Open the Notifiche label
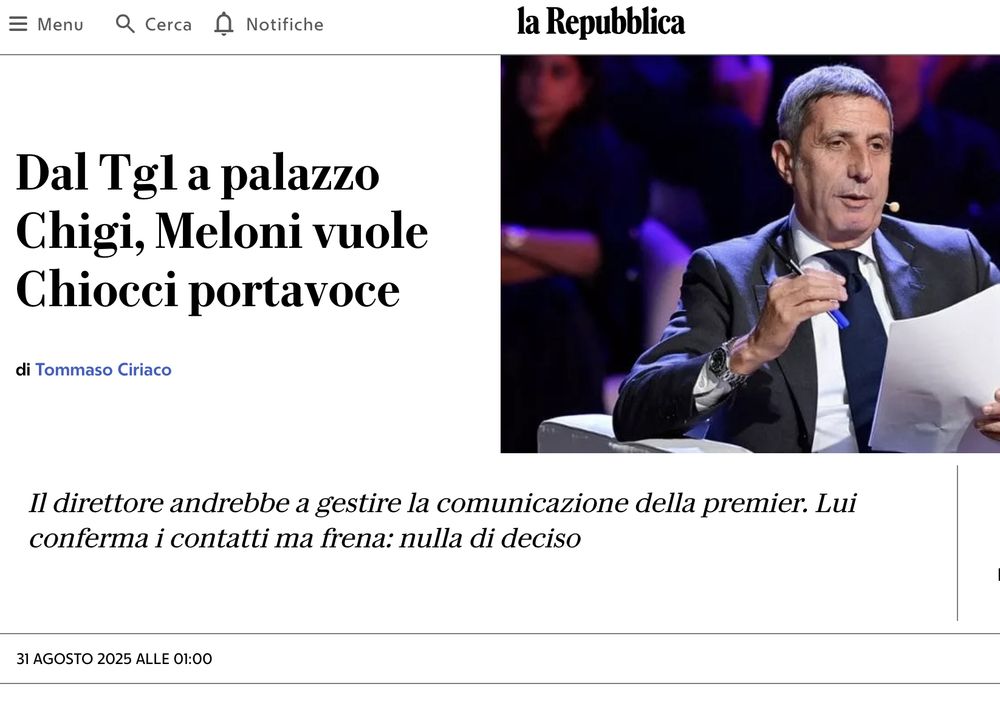Screen dimensions: 1000x712 click(x=284, y=24)
